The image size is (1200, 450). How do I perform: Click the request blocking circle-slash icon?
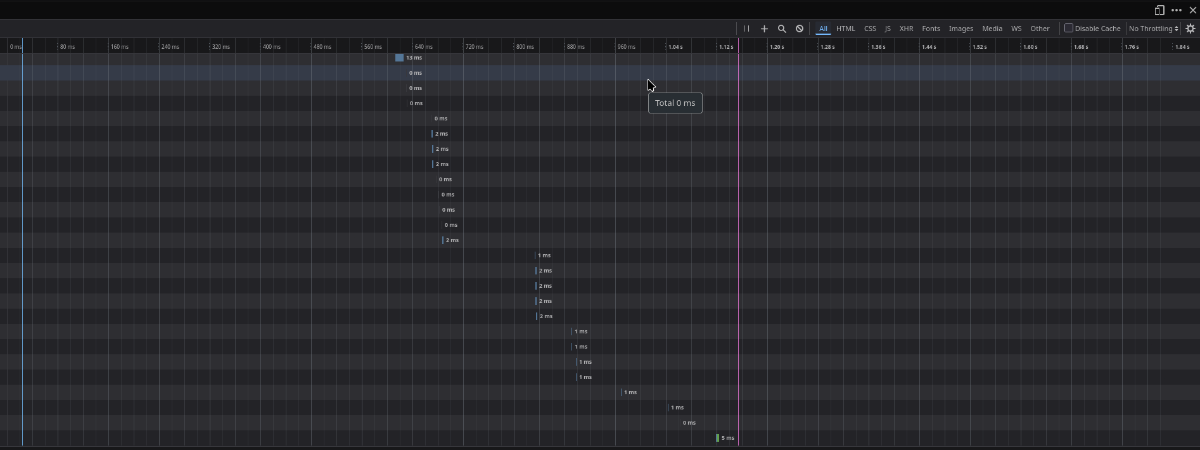point(799,29)
